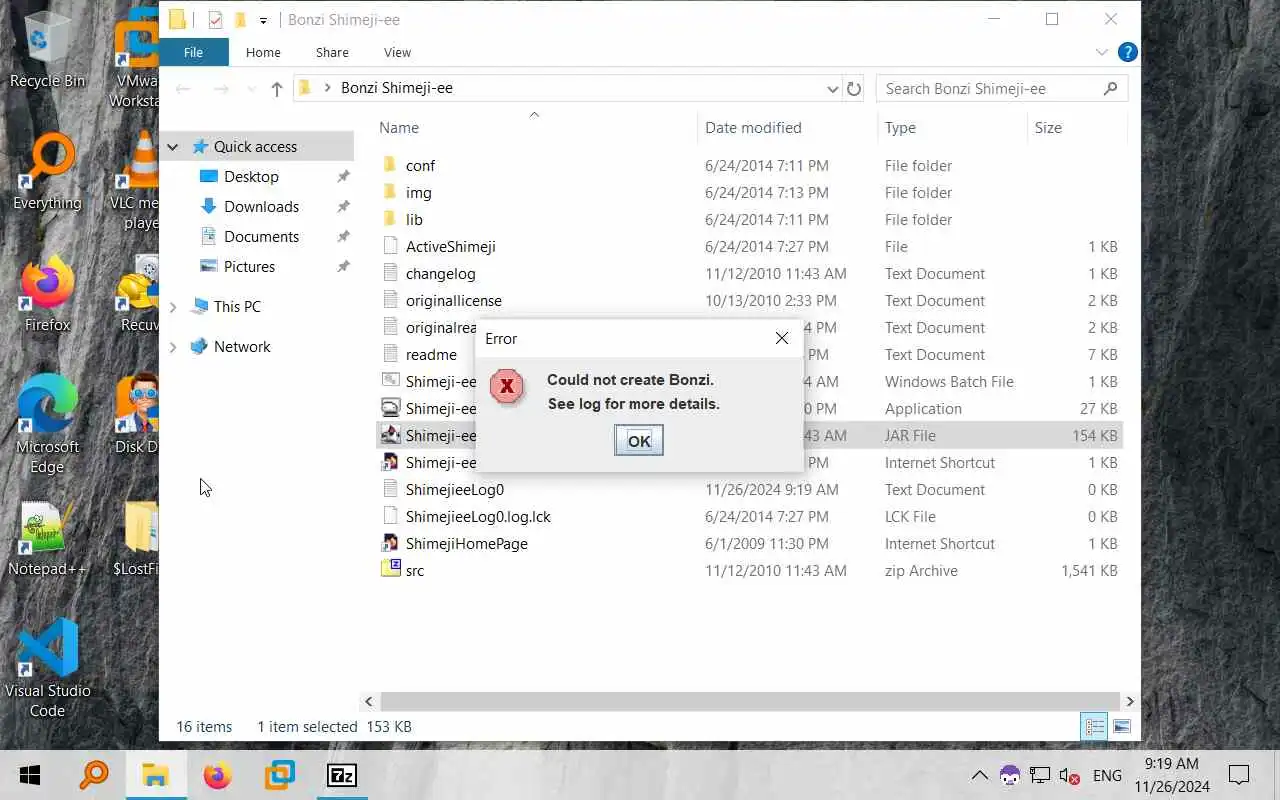Screen dimensions: 1280x800
Task: Select the ShimejiHomePage internet shortcut
Action: tap(466, 543)
